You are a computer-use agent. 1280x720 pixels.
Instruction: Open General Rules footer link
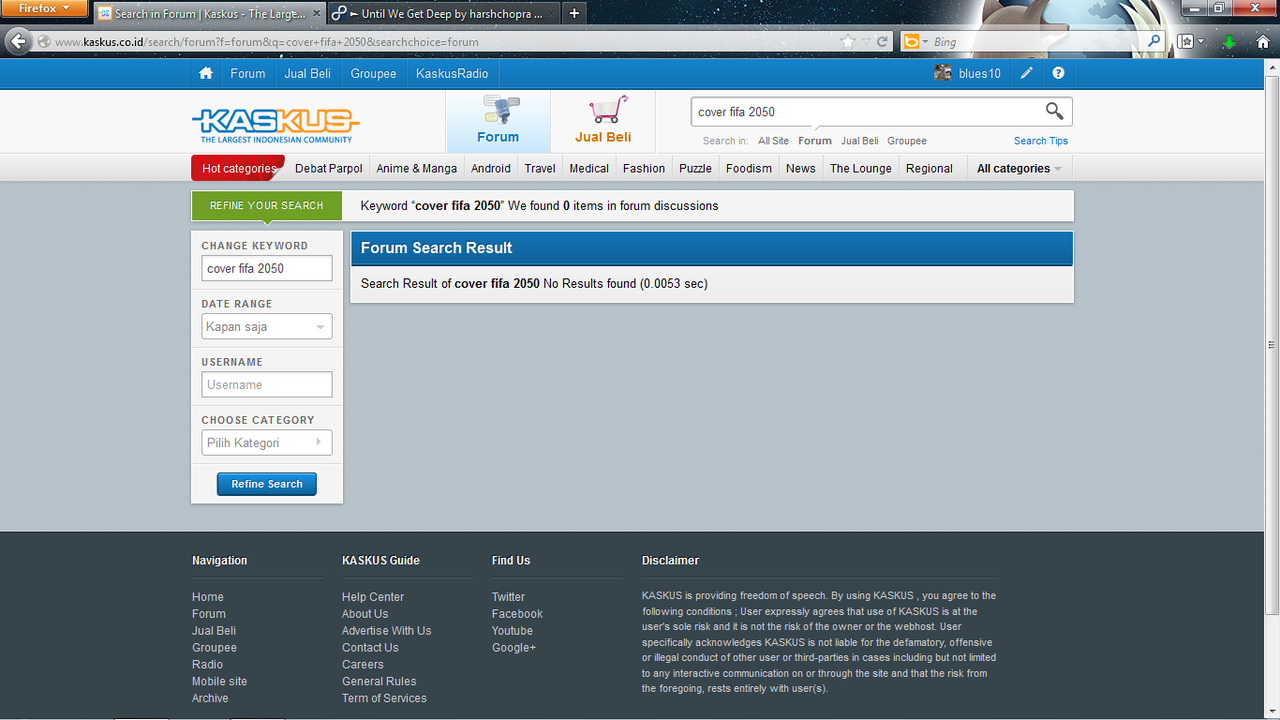pyautogui.click(x=379, y=681)
